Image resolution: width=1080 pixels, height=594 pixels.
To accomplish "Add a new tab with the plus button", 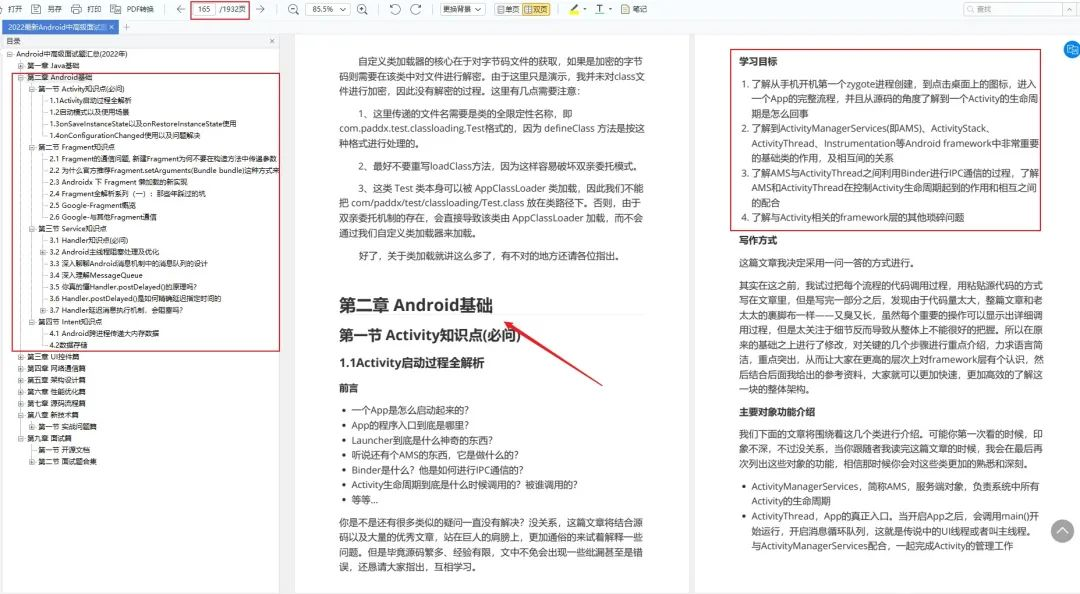I will 126,27.
